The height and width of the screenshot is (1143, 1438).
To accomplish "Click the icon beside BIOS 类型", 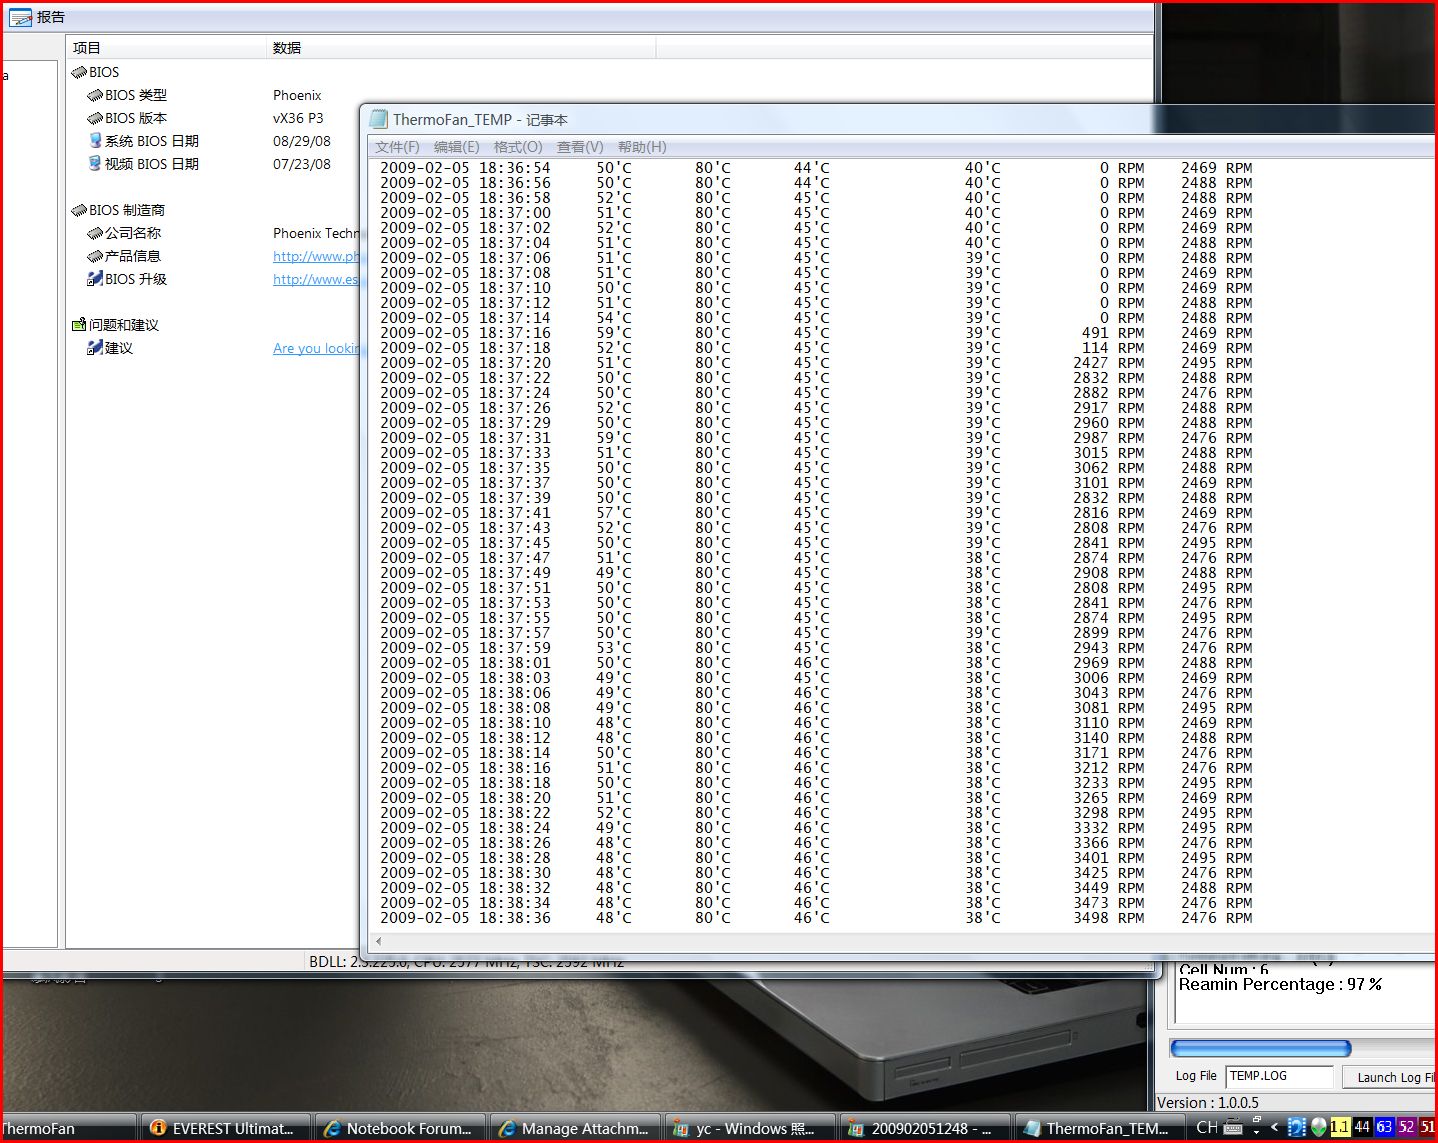I will pos(95,95).
